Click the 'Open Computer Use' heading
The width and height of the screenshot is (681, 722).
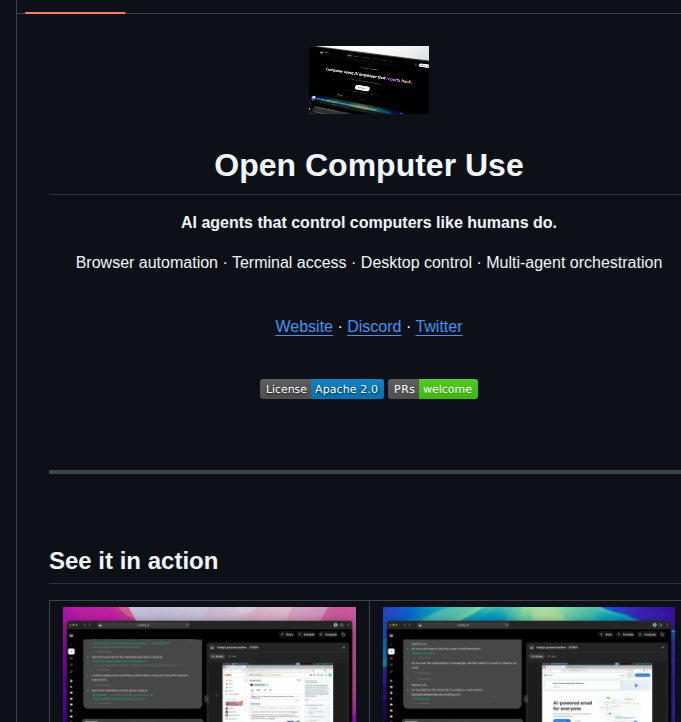coord(369,165)
